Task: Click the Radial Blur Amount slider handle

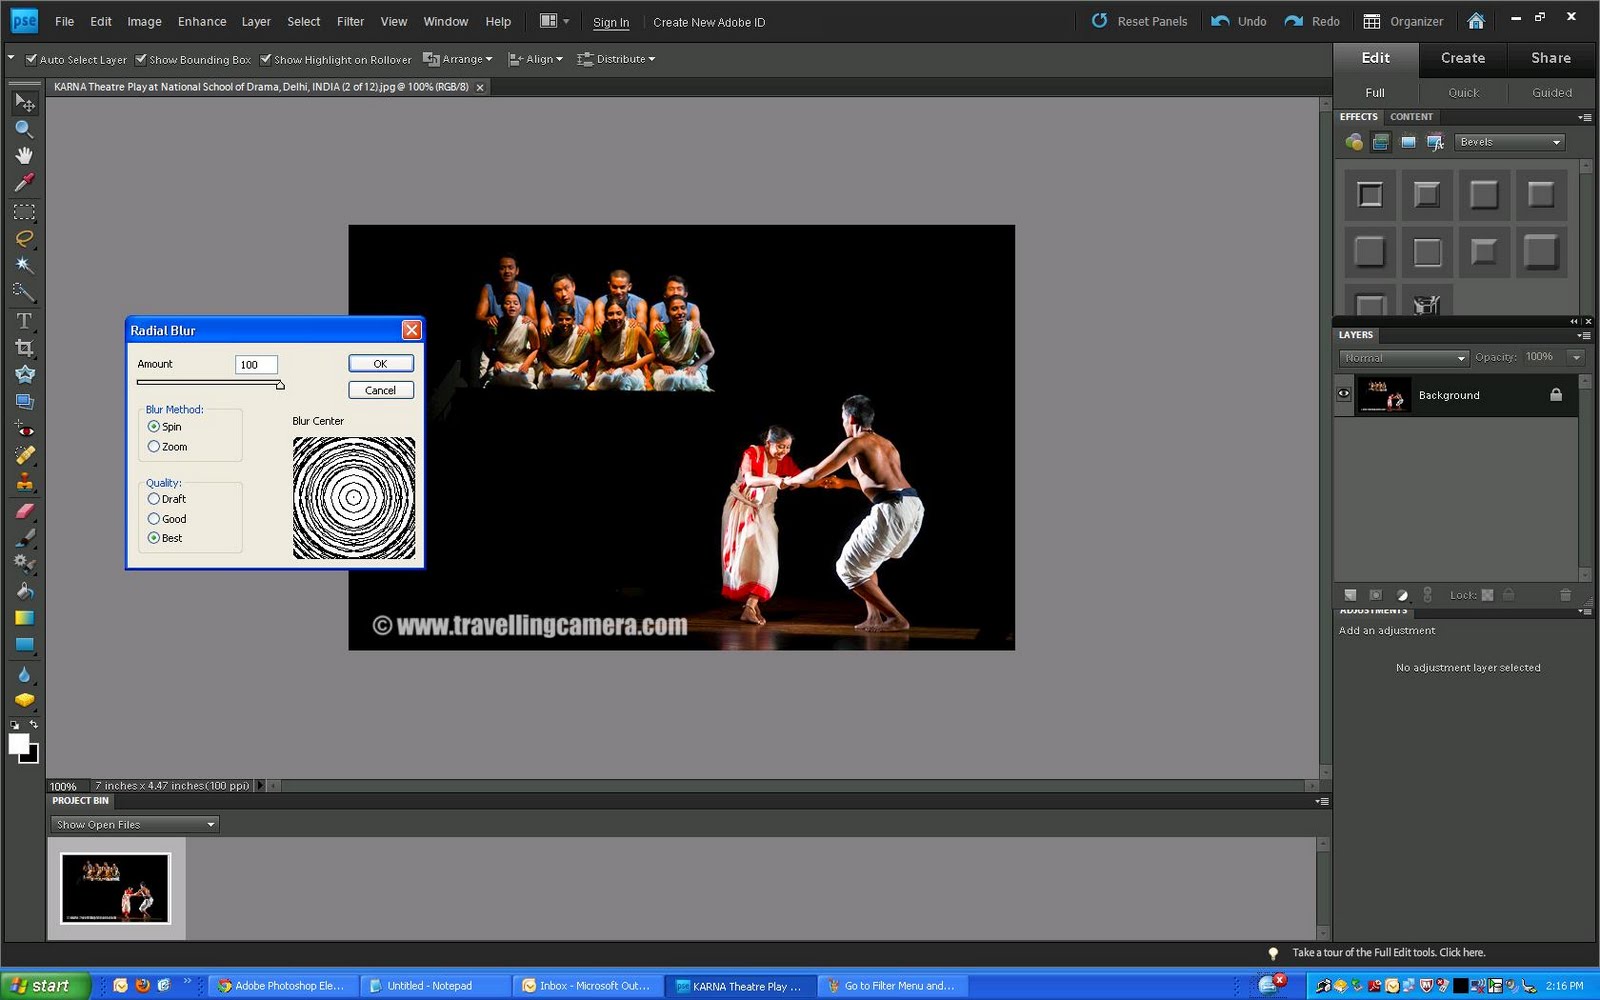Action: 280,385
